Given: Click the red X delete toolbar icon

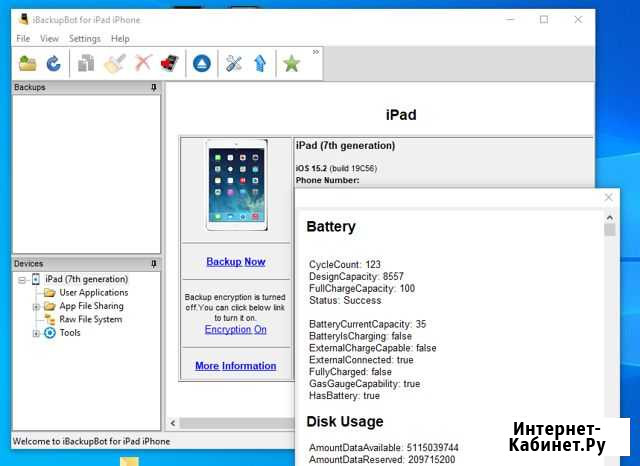Looking at the screenshot, I should pyautogui.click(x=143, y=63).
